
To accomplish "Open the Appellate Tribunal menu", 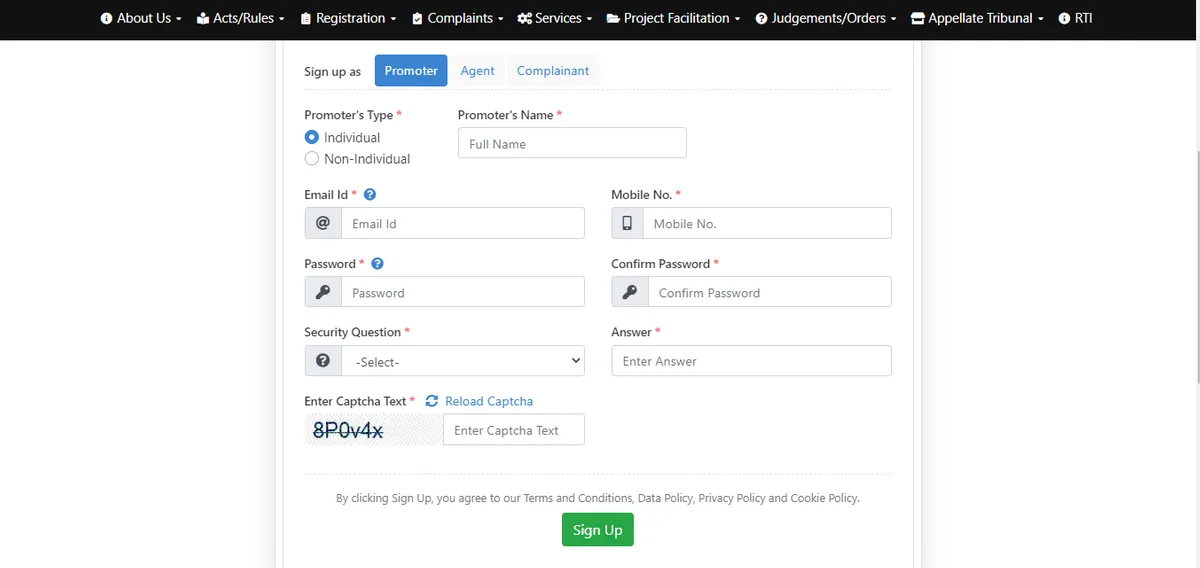I will point(977,18).
